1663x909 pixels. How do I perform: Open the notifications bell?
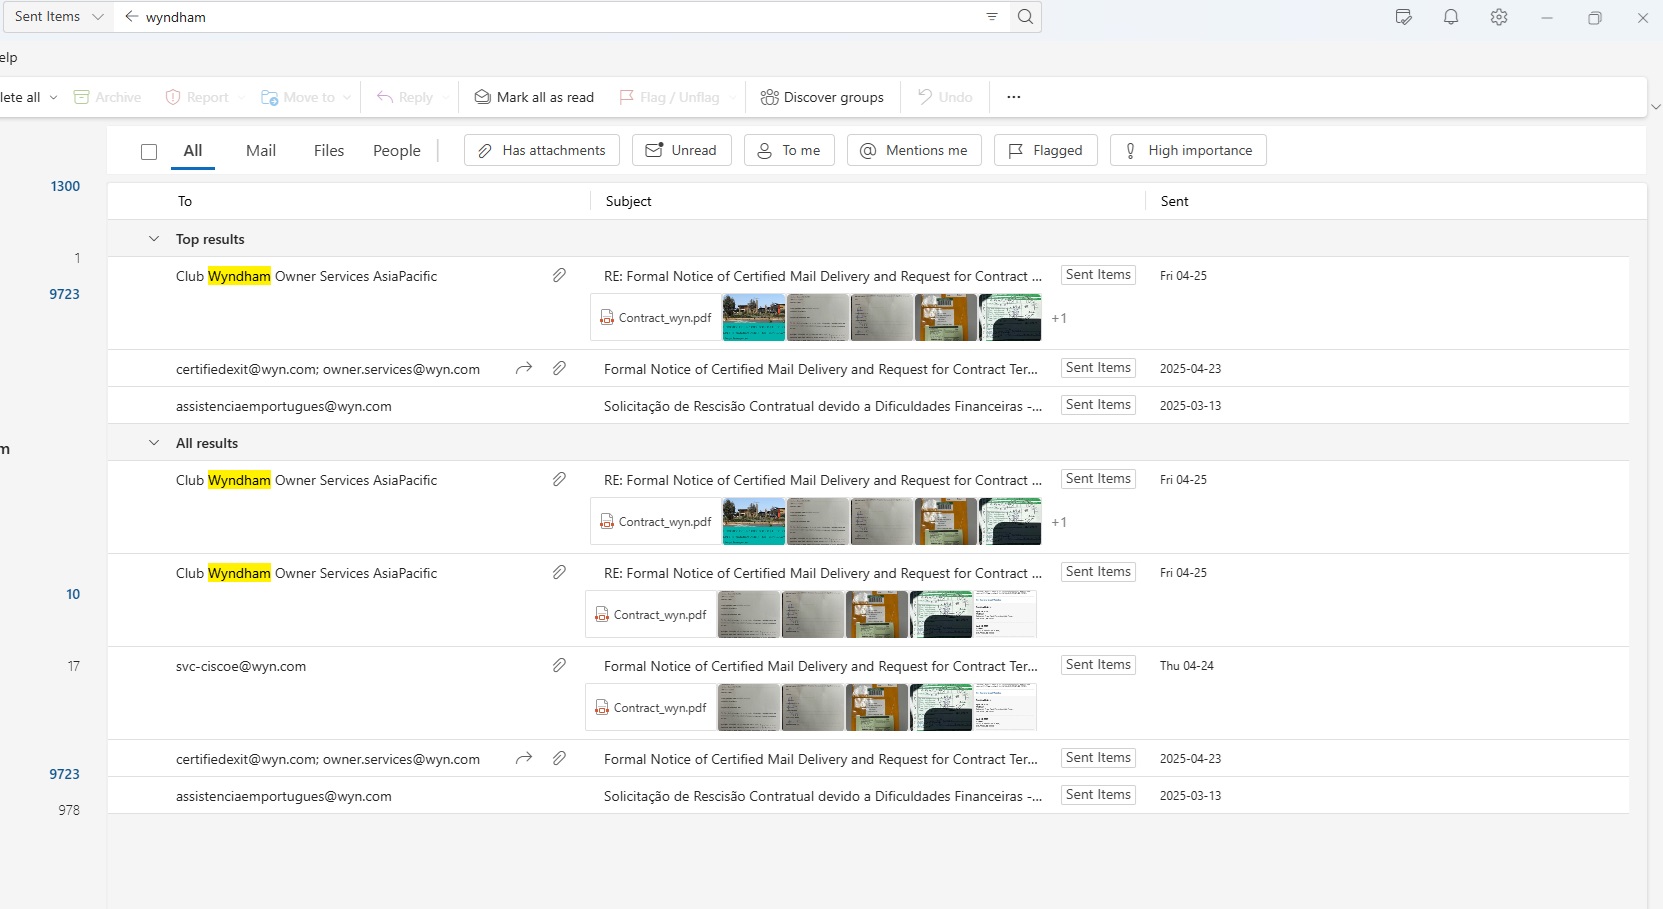click(x=1451, y=17)
